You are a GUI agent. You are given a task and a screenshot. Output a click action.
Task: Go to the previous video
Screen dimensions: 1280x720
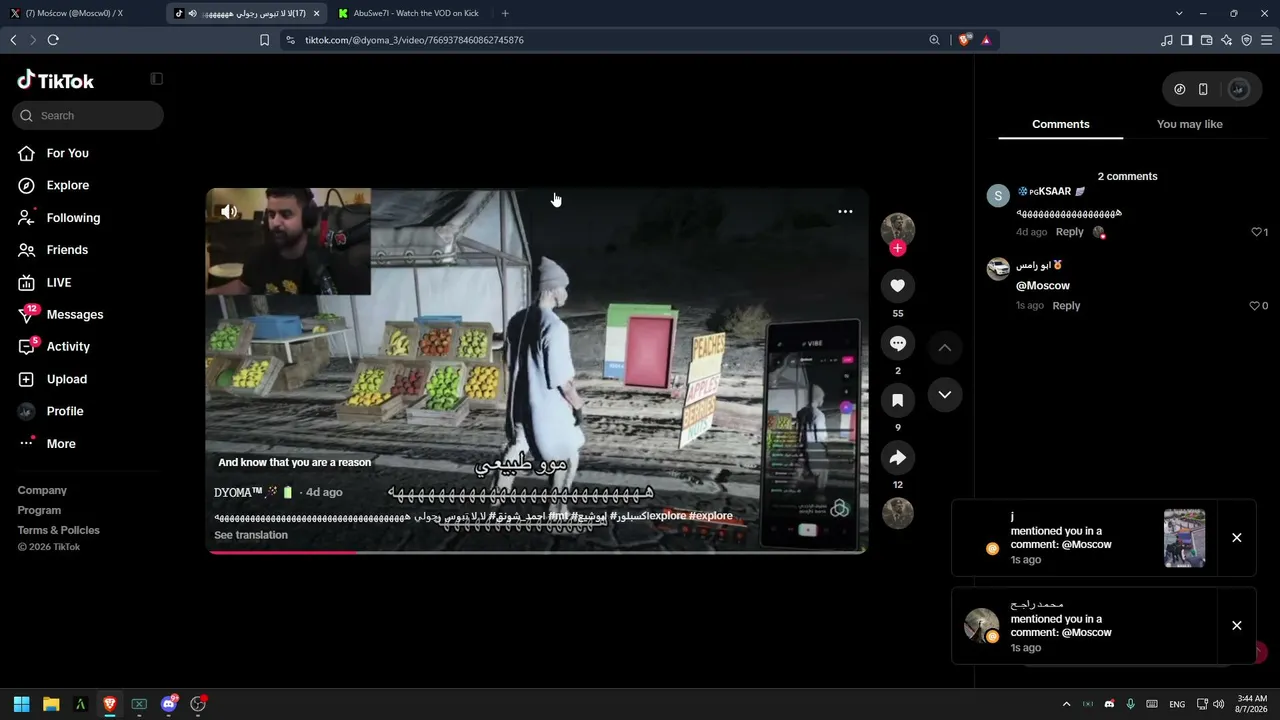pos(944,347)
